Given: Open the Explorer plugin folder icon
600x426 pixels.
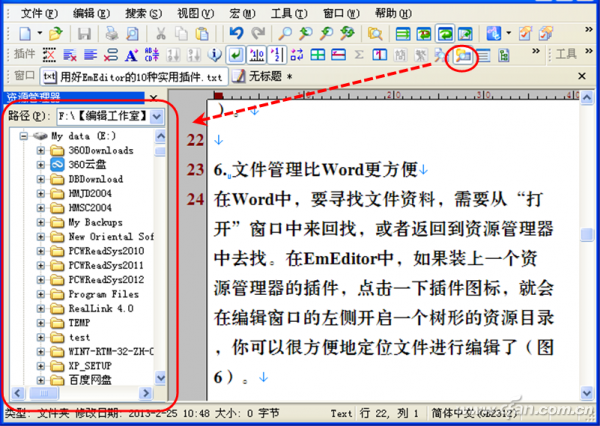Looking at the screenshot, I should click(463, 56).
